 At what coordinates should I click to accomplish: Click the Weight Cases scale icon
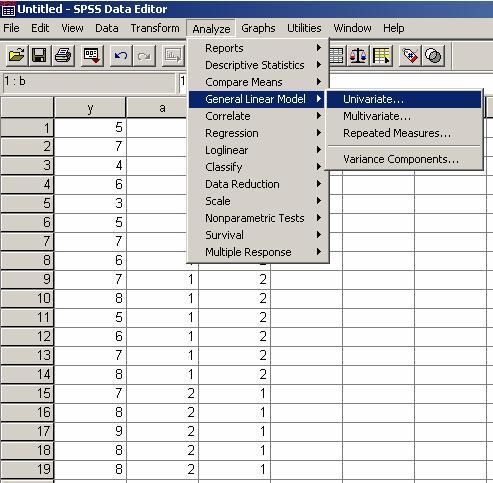tap(358, 55)
